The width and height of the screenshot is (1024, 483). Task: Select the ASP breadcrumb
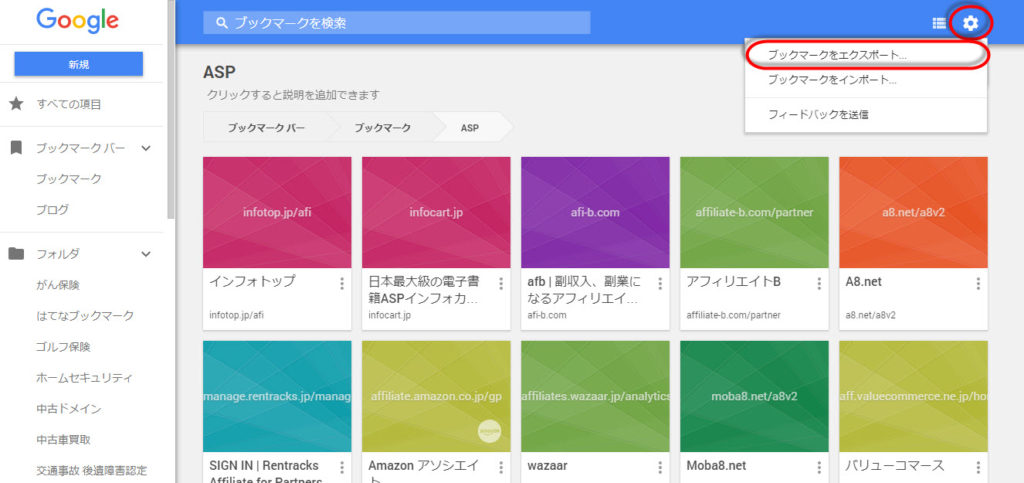(x=470, y=128)
